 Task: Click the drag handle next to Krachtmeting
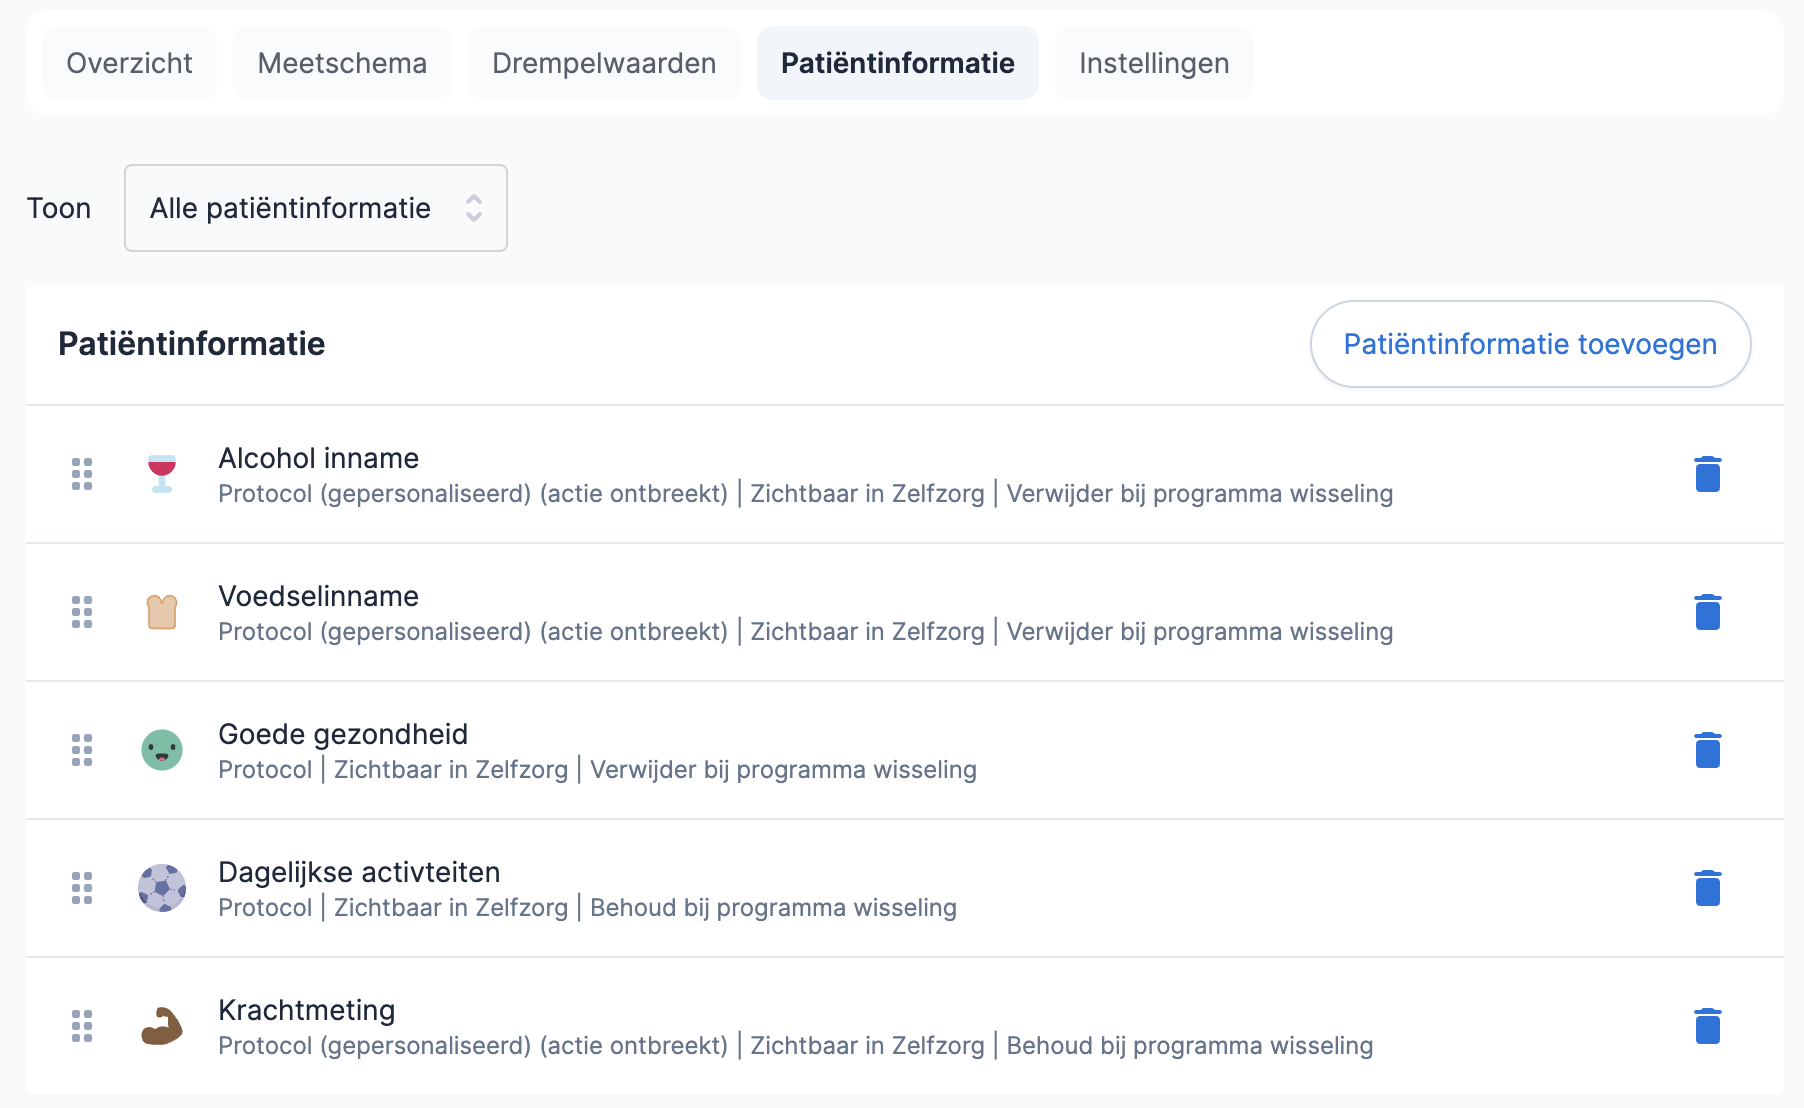pos(82,1026)
